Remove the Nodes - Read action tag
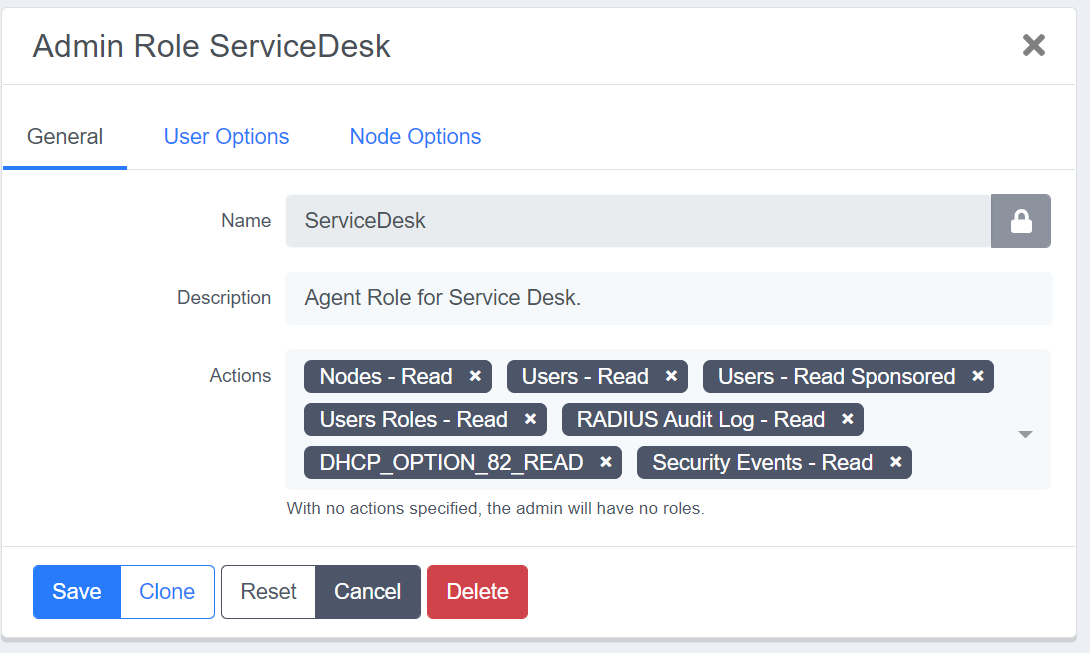The image size is (1090, 653). pos(475,376)
